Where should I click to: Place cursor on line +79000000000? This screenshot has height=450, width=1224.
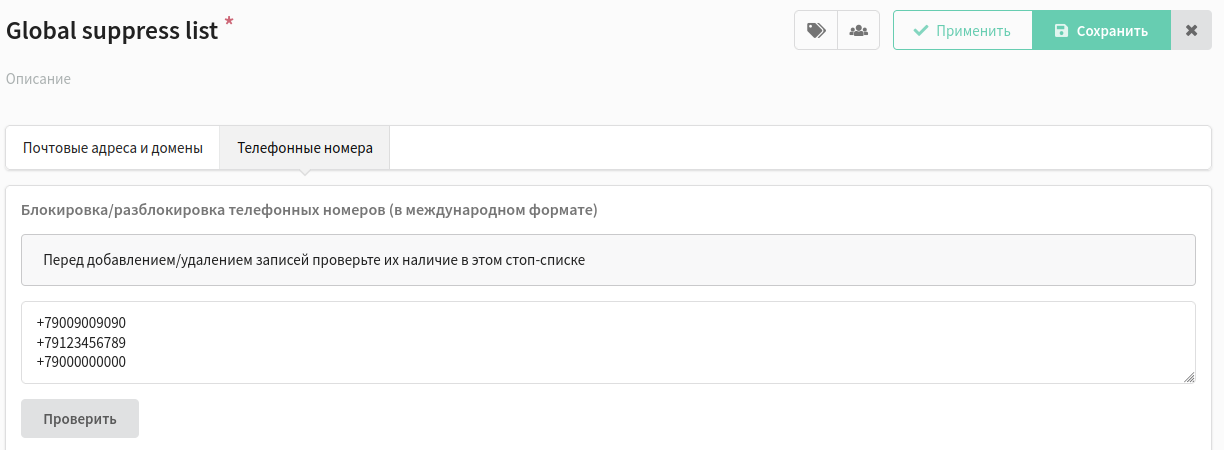[x=81, y=362]
